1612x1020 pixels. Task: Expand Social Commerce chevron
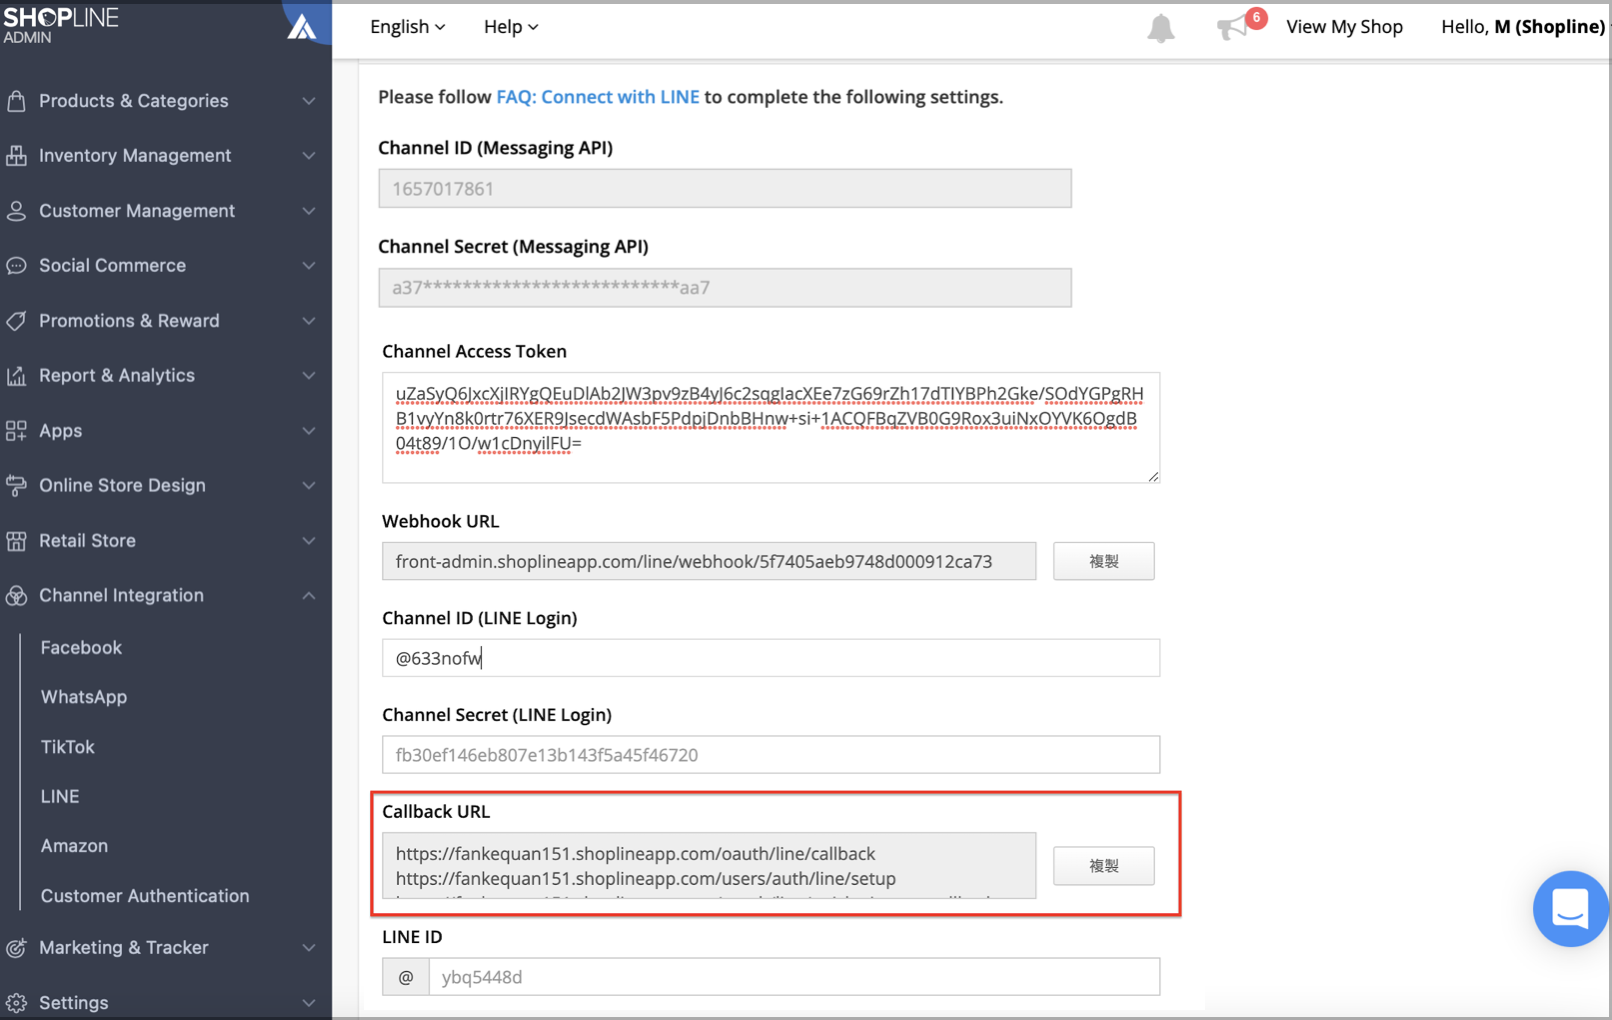tap(309, 266)
